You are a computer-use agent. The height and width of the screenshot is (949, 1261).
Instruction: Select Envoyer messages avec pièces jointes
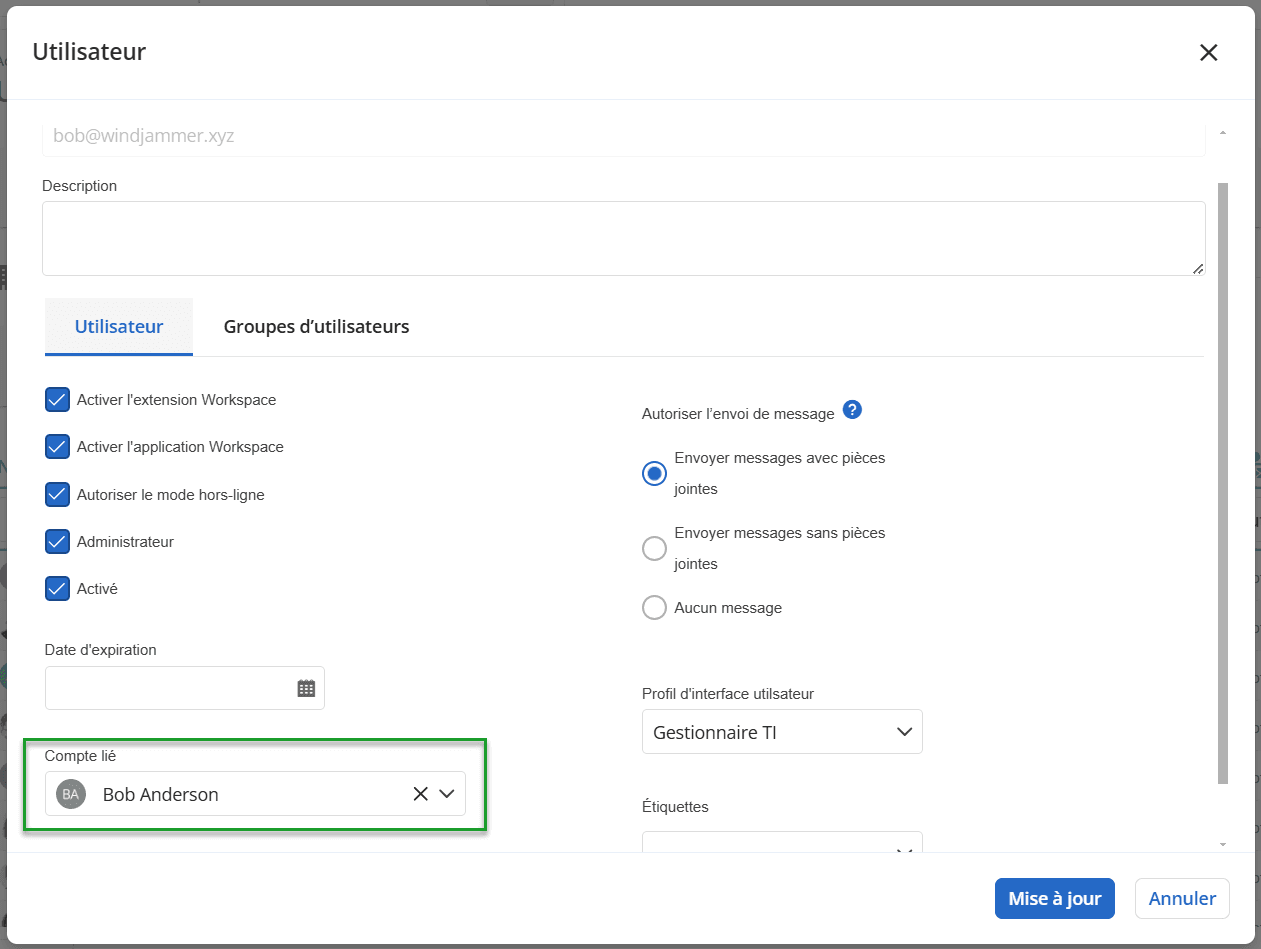[x=654, y=474]
